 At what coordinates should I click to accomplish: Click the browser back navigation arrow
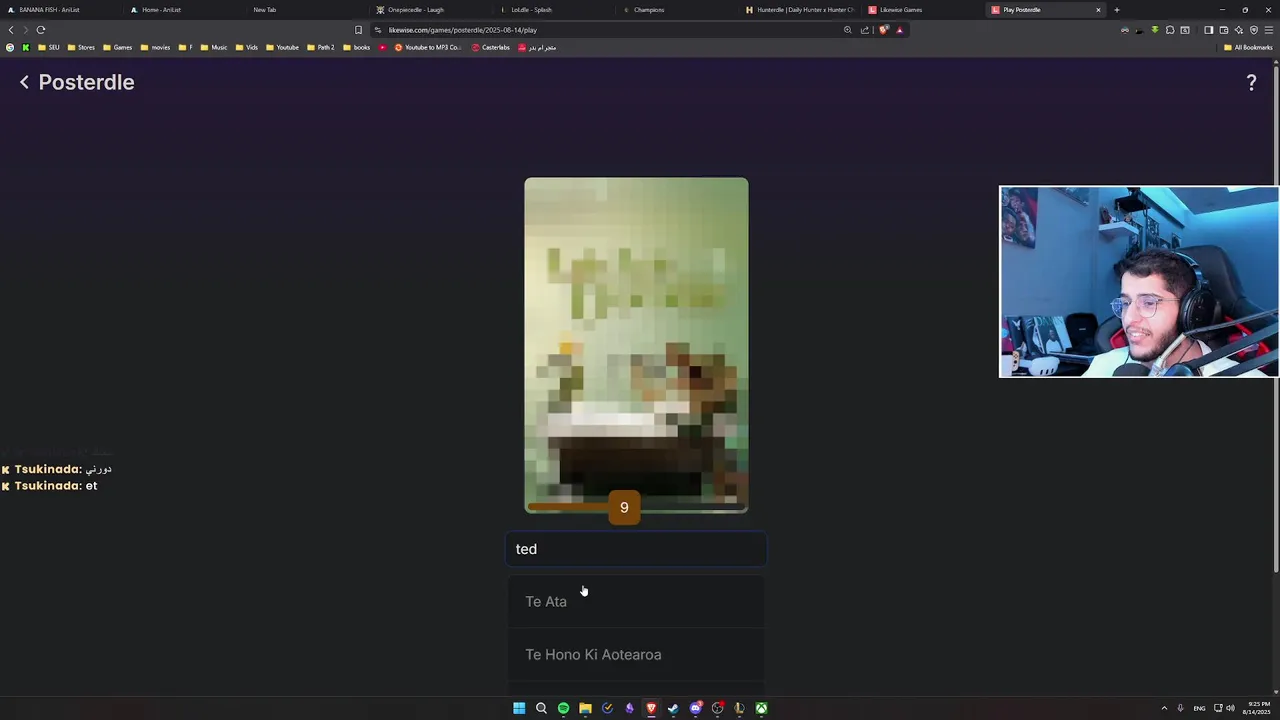11,30
